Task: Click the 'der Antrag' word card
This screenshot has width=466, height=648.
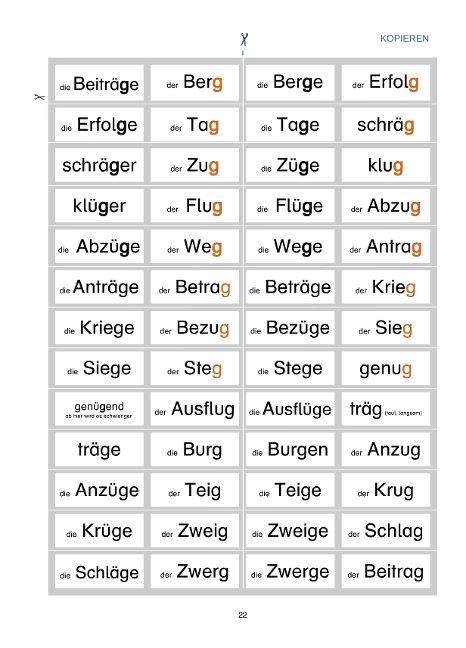Action: [x=385, y=246]
